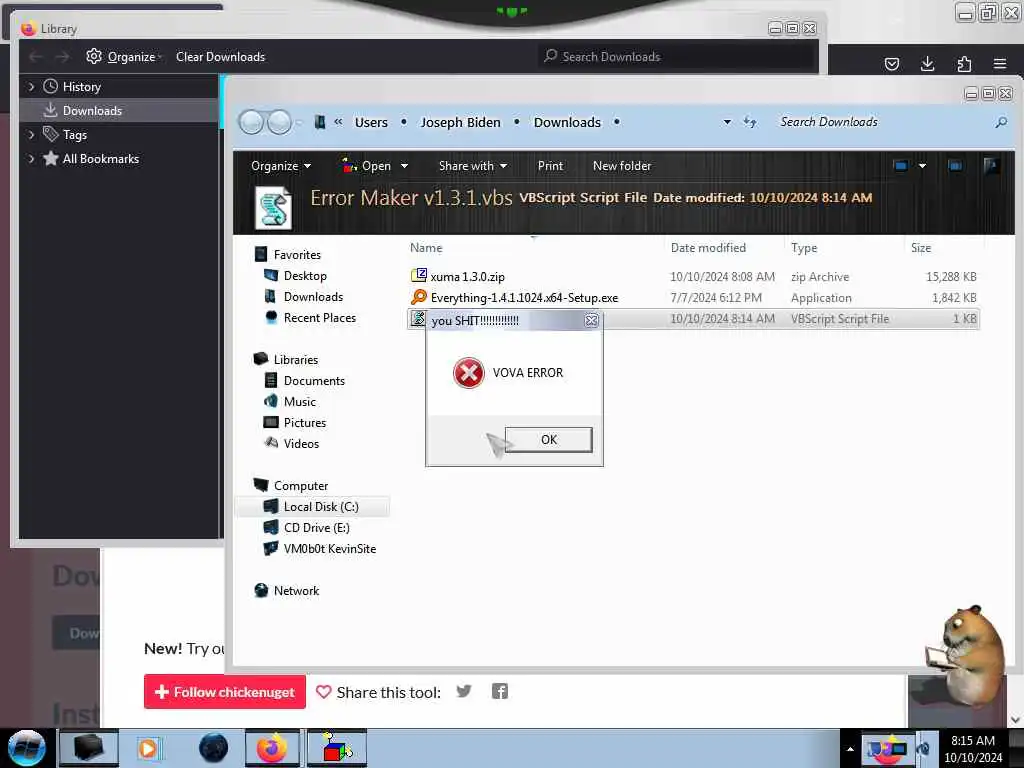Click the Follow chickenuget button
This screenshot has width=1024, height=768.
[x=225, y=692]
